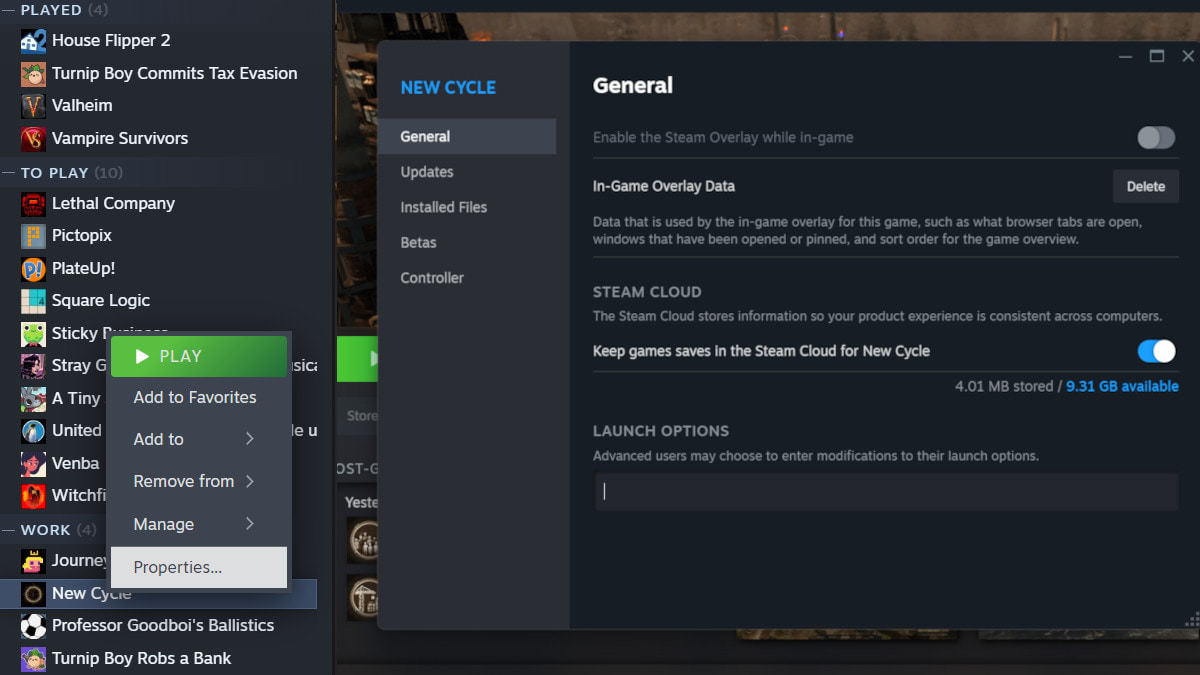Click the Lethal Company game icon
1200x675 pixels.
[34, 204]
